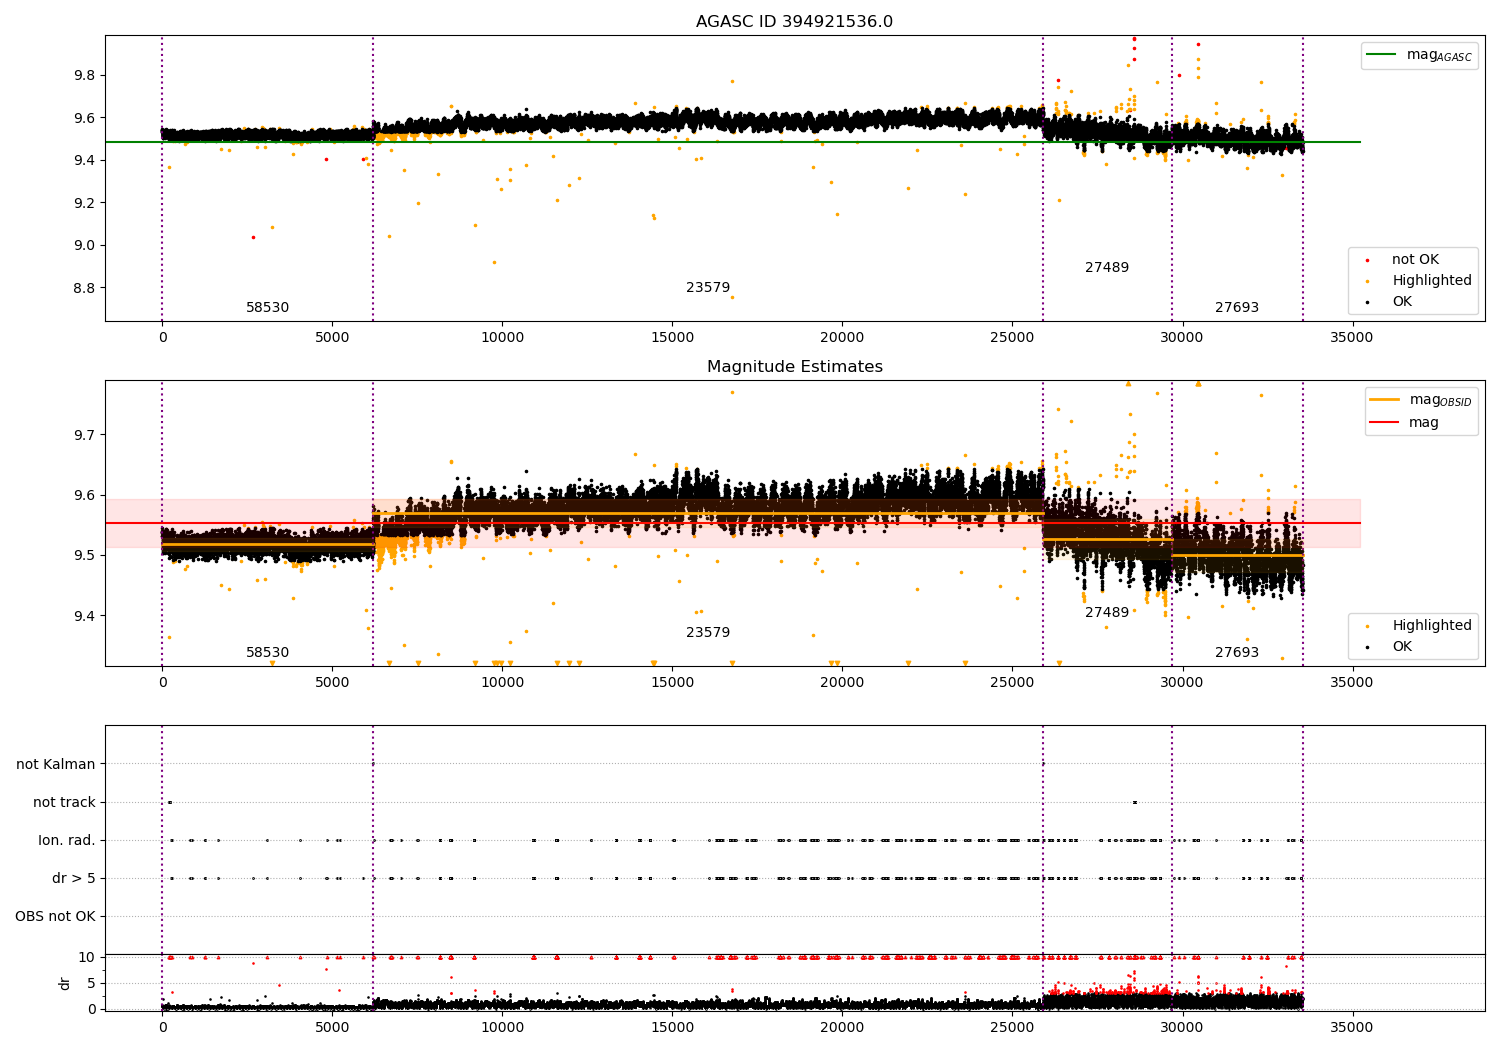Click the rotated 'dr' axis label
Viewport: 1500px width, 1050px height.
(65, 983)
